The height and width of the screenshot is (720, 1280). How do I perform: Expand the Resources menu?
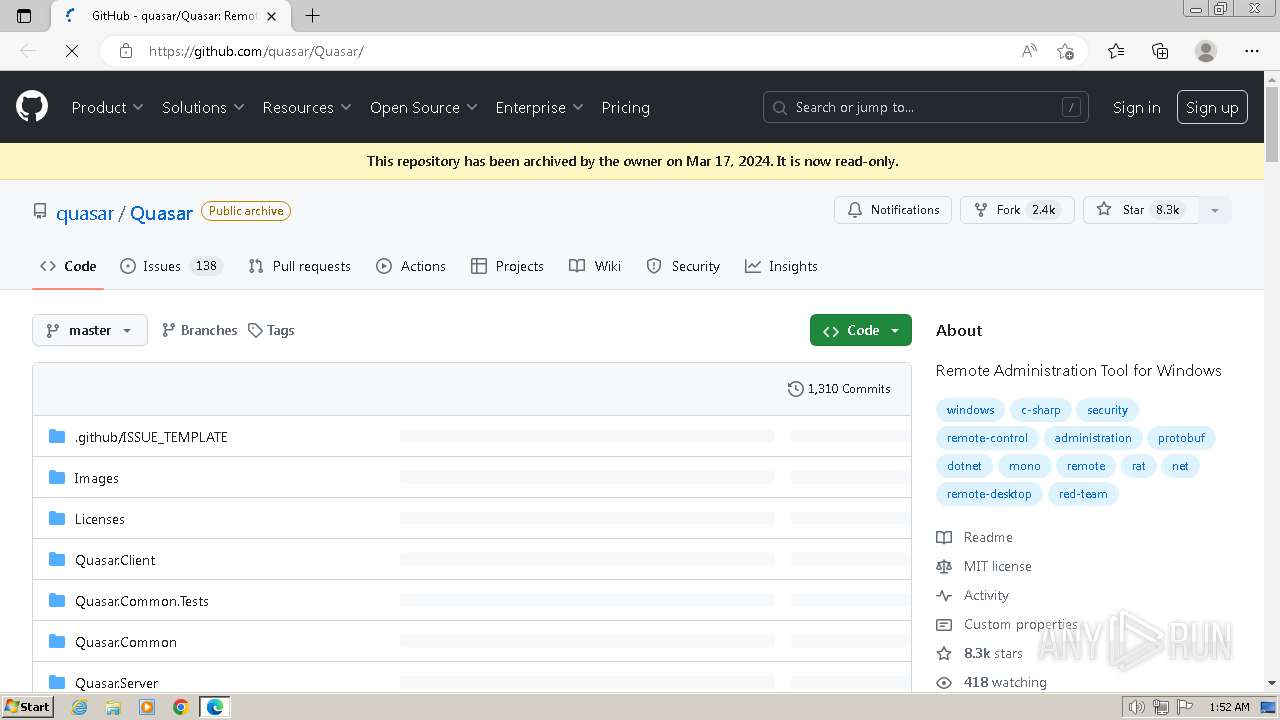coord(307,107)
